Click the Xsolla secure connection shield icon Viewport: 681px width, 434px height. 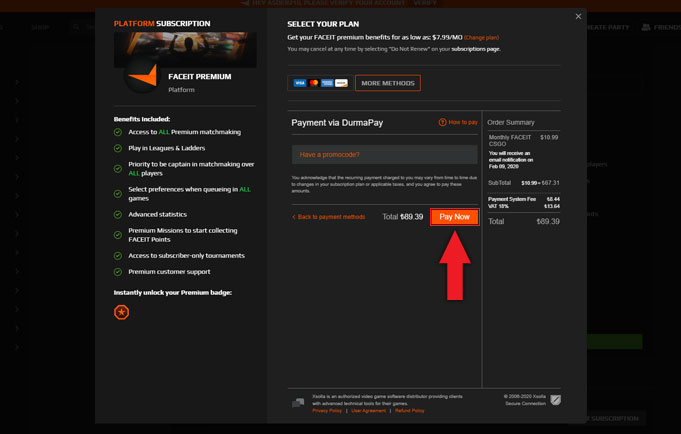556,401
